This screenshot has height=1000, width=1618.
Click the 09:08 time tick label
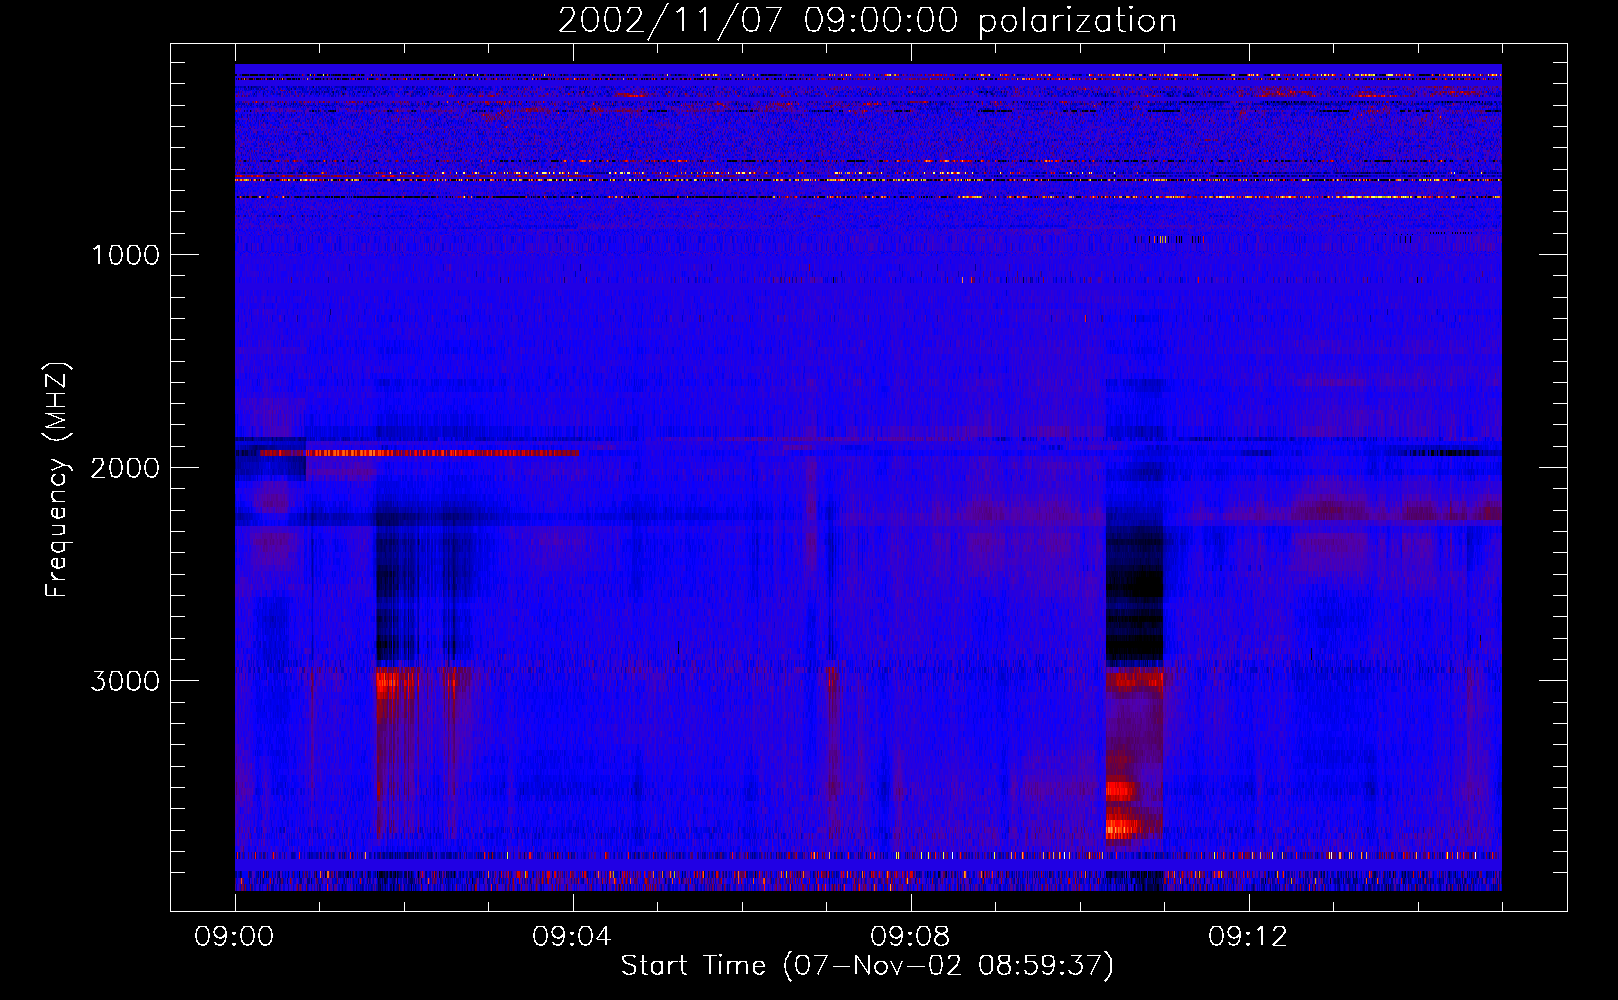(910, 937)
